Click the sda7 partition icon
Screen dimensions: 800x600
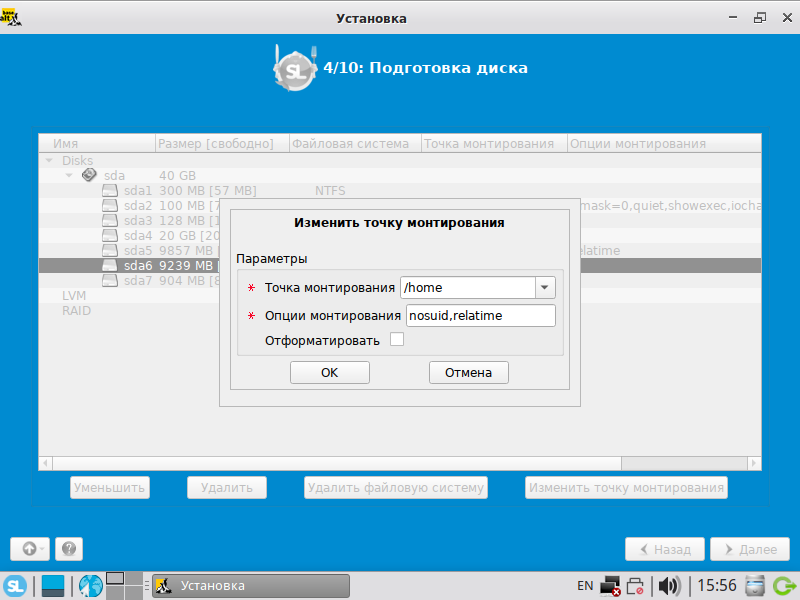[x=110, y=281]
